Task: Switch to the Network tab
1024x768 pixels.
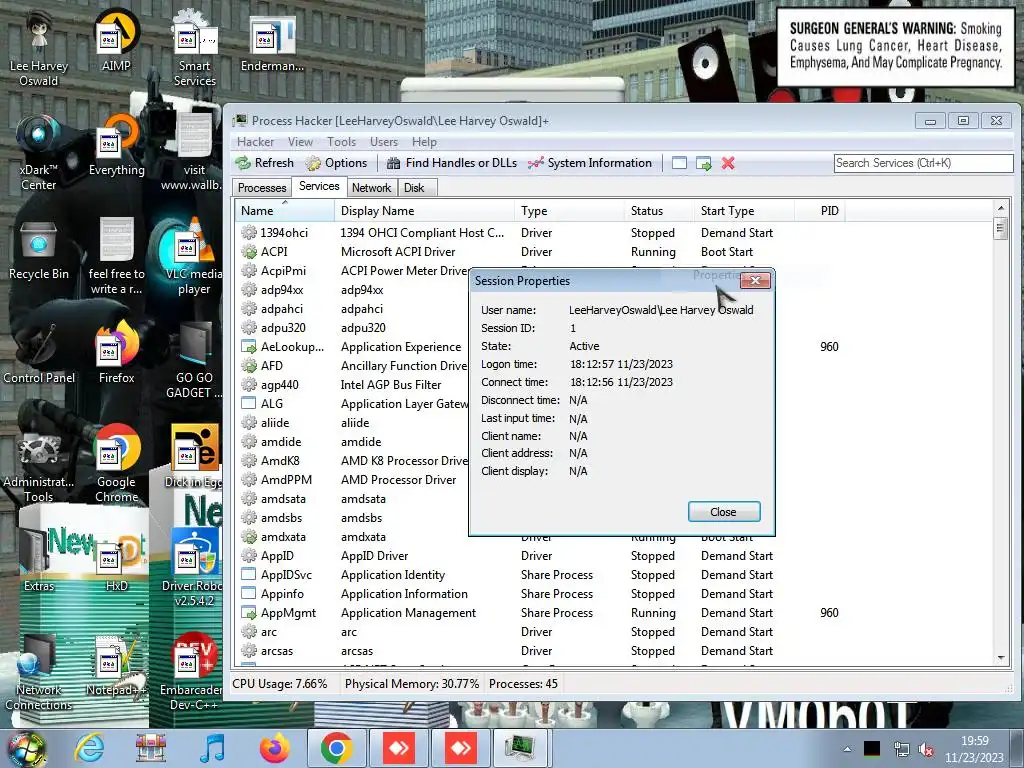Action: [x=372, y=187]
